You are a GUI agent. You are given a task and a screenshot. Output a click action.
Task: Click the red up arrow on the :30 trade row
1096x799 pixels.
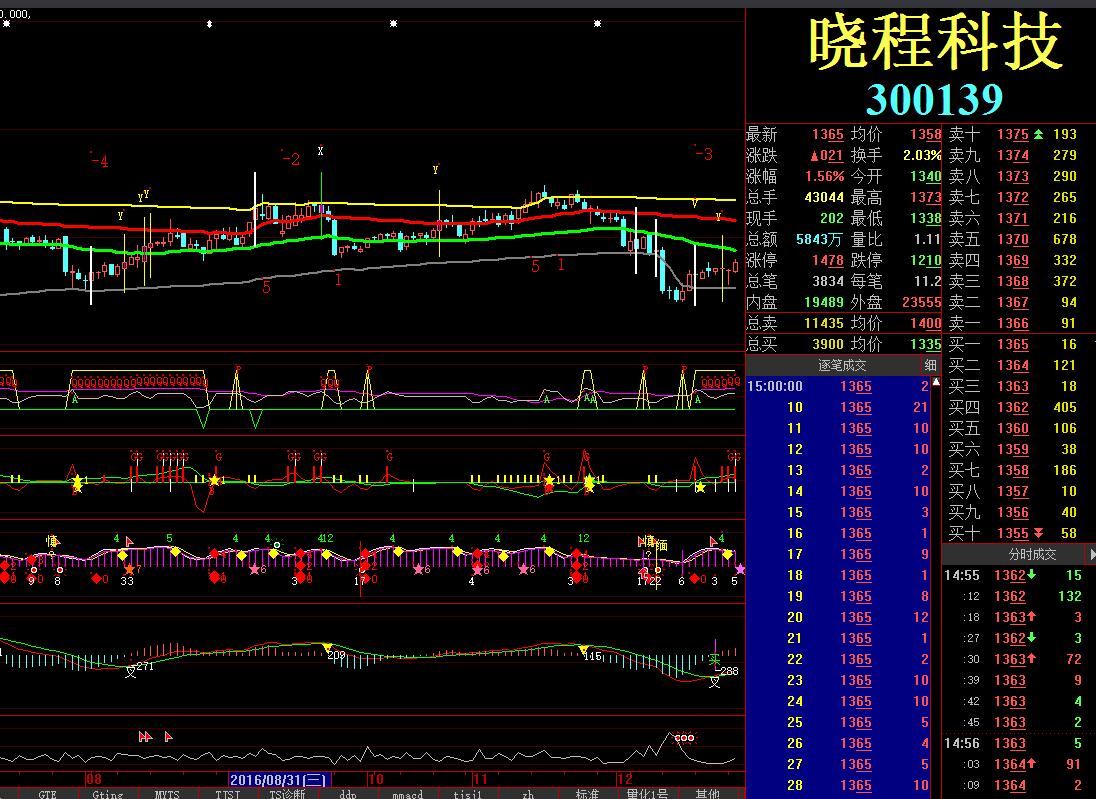[x=1032, y=659]
